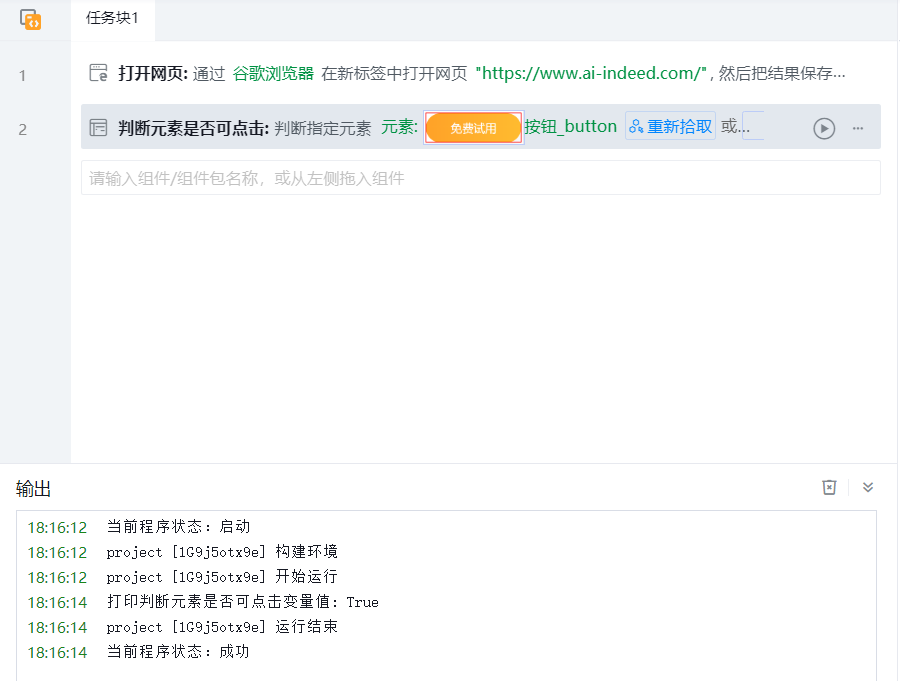Click line number 1 in the gutter
Screen dimensions: 900x681
coord(23,75)
